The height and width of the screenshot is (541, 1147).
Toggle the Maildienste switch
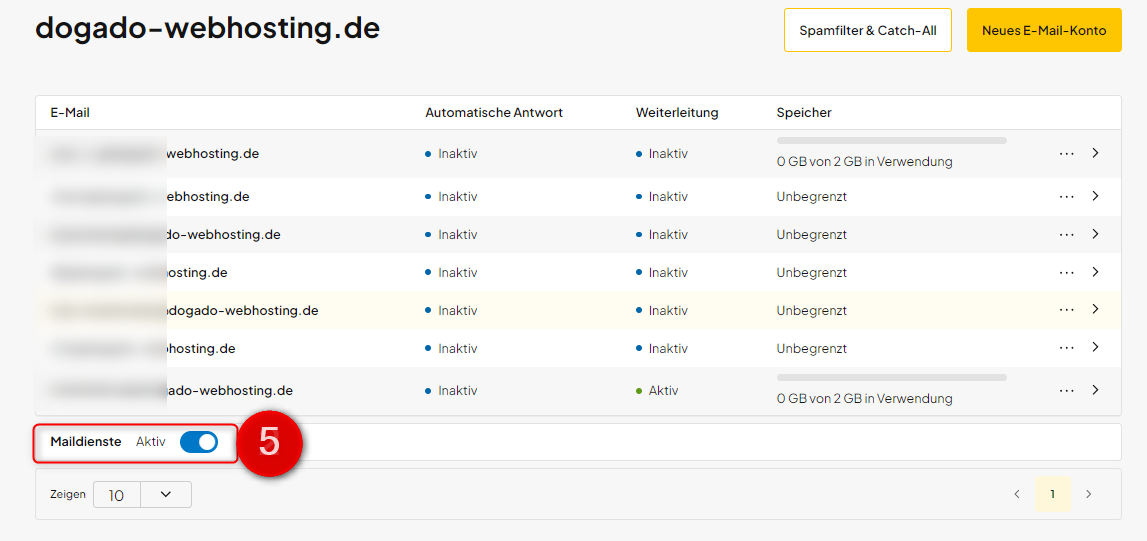click(x=199, y=442)
